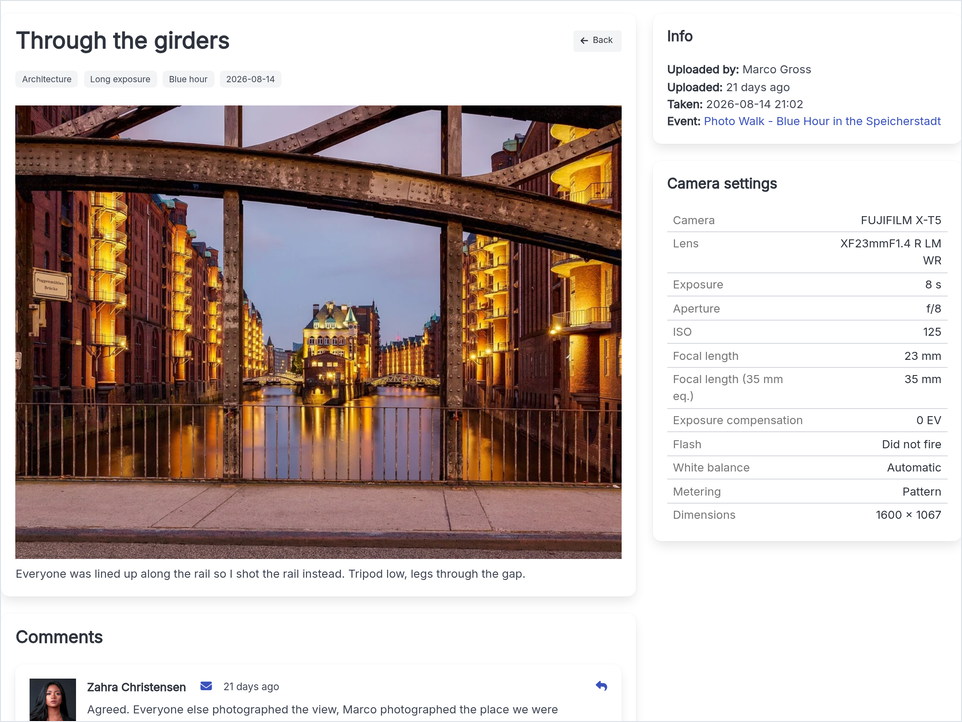Image resolution: width=962 pixels, height=722 pixels.
Task: Click the flash value Did not fire
Action: (912, 444)
